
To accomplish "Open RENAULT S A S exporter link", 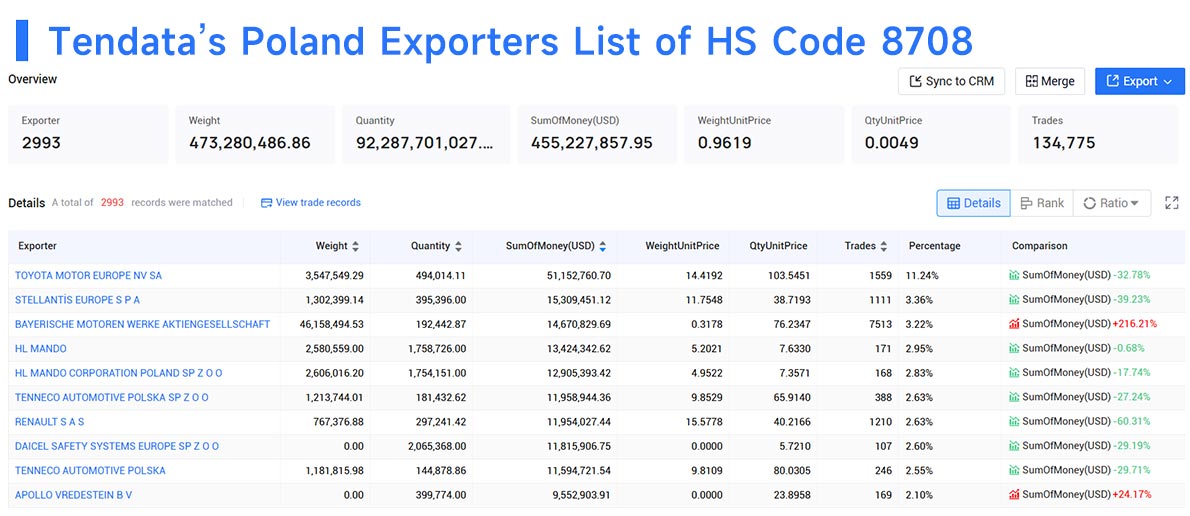I will (x=49, y=422).
